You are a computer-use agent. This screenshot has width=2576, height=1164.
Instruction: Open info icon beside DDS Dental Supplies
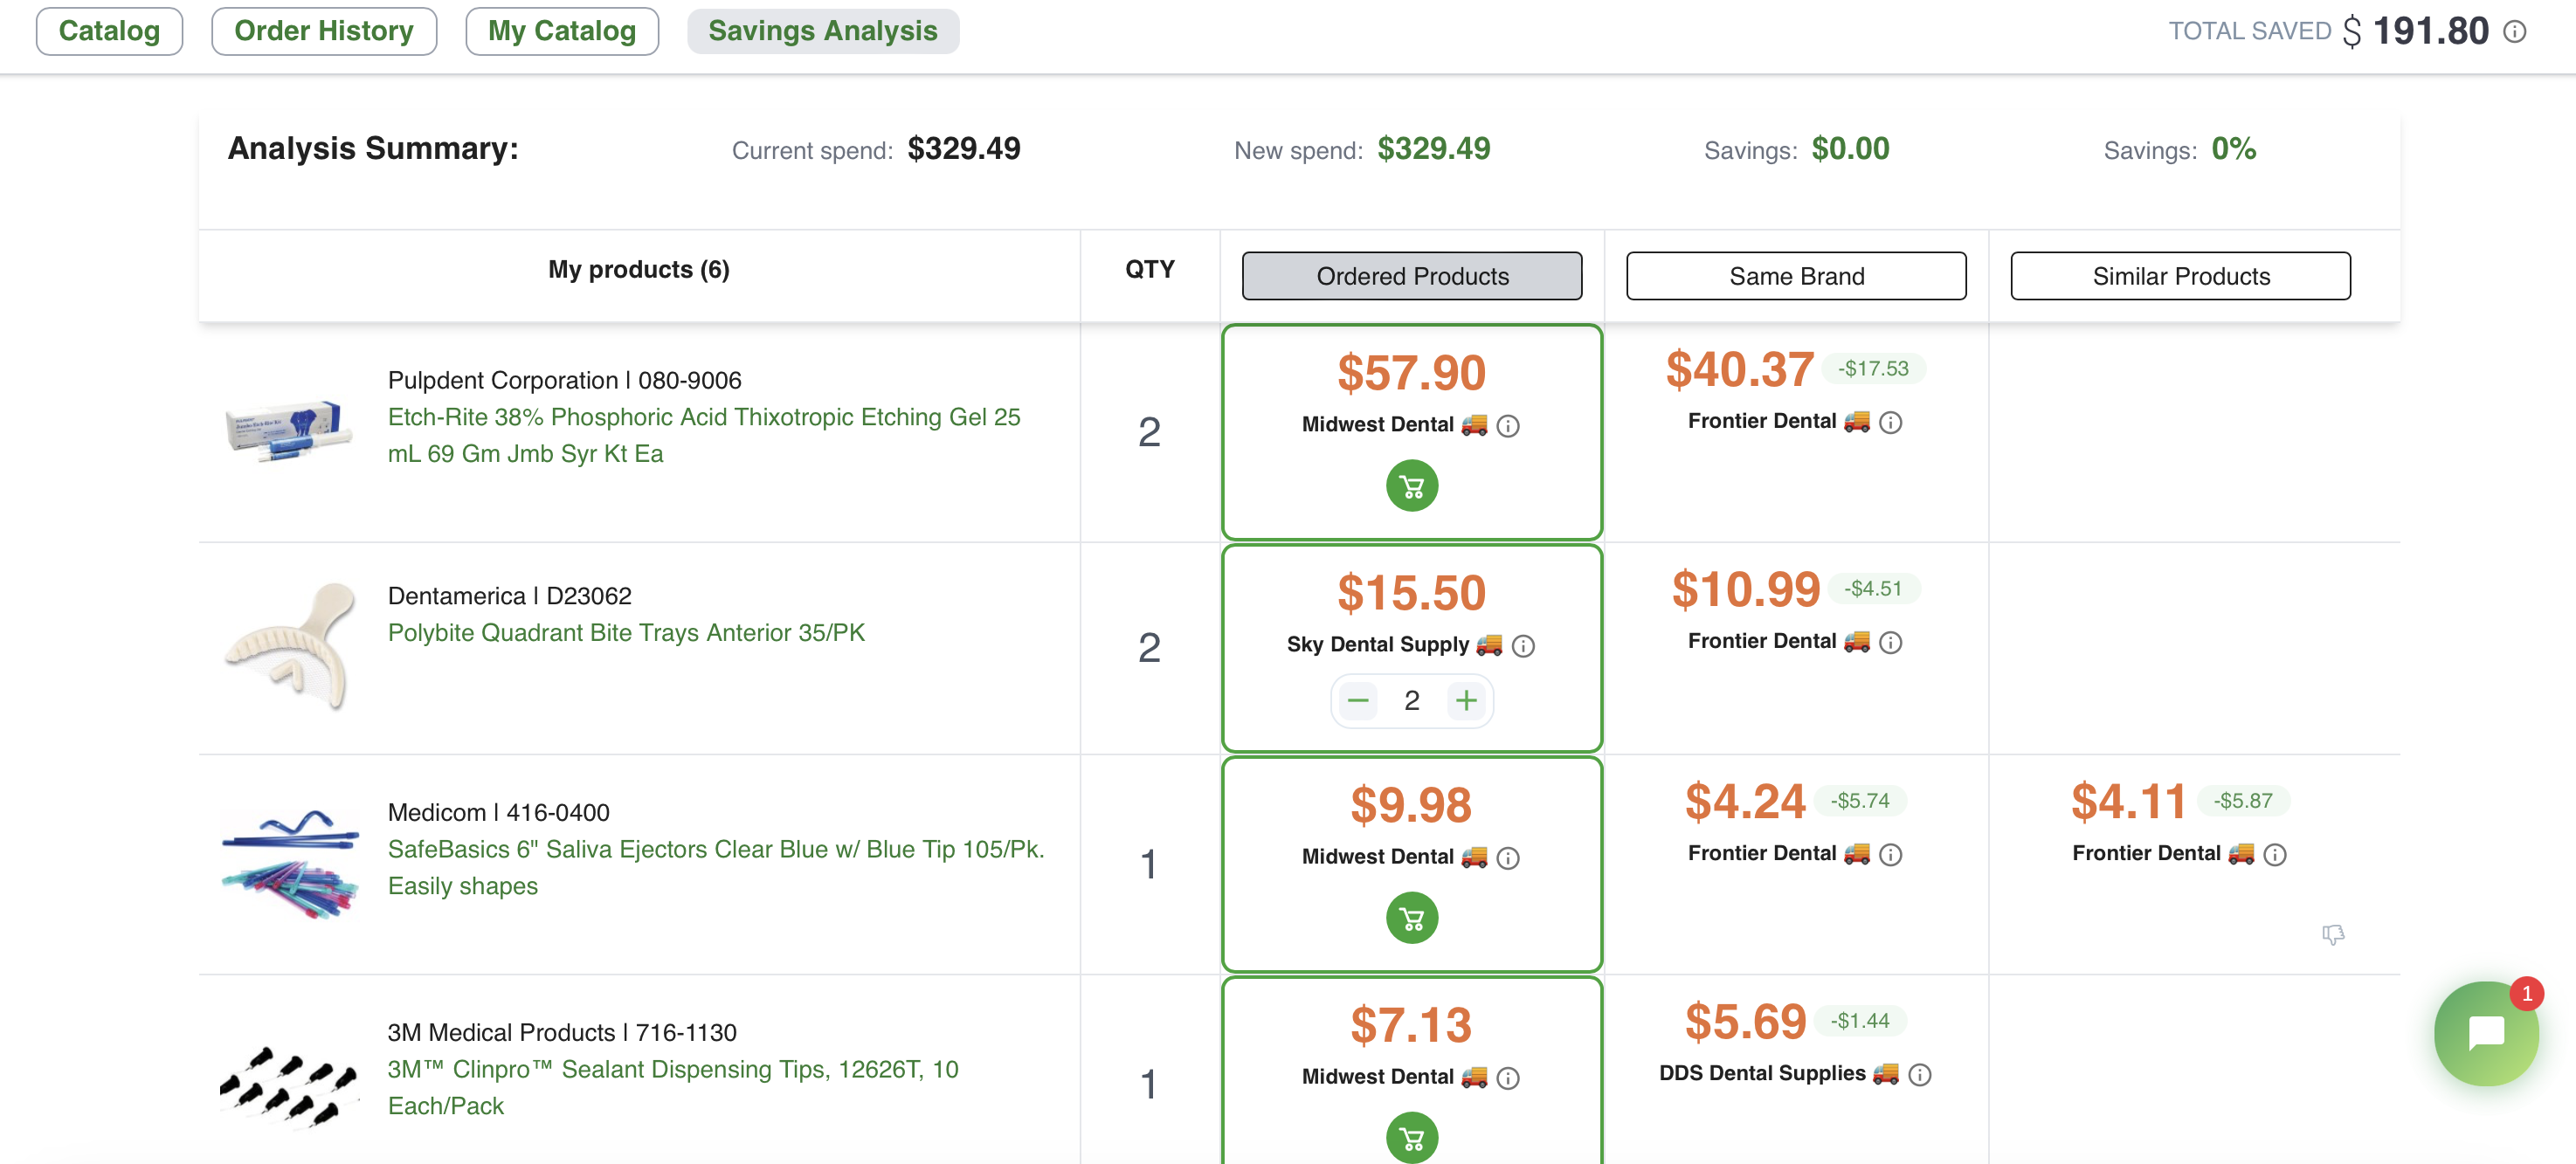[1919, 1075]
